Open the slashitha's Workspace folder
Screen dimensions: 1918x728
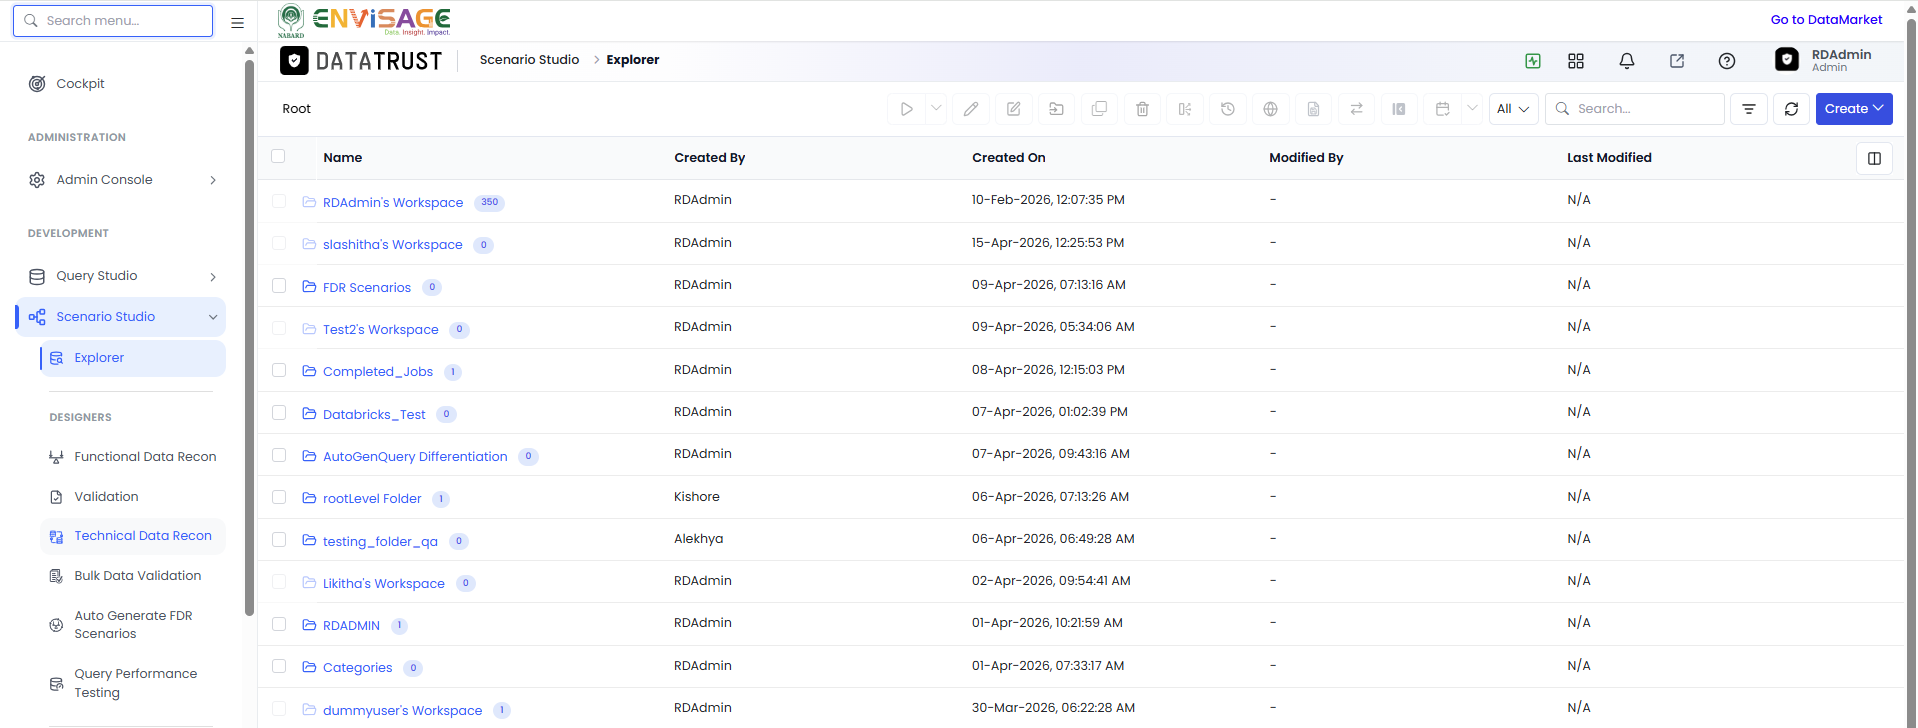click(x=393, y=245)
